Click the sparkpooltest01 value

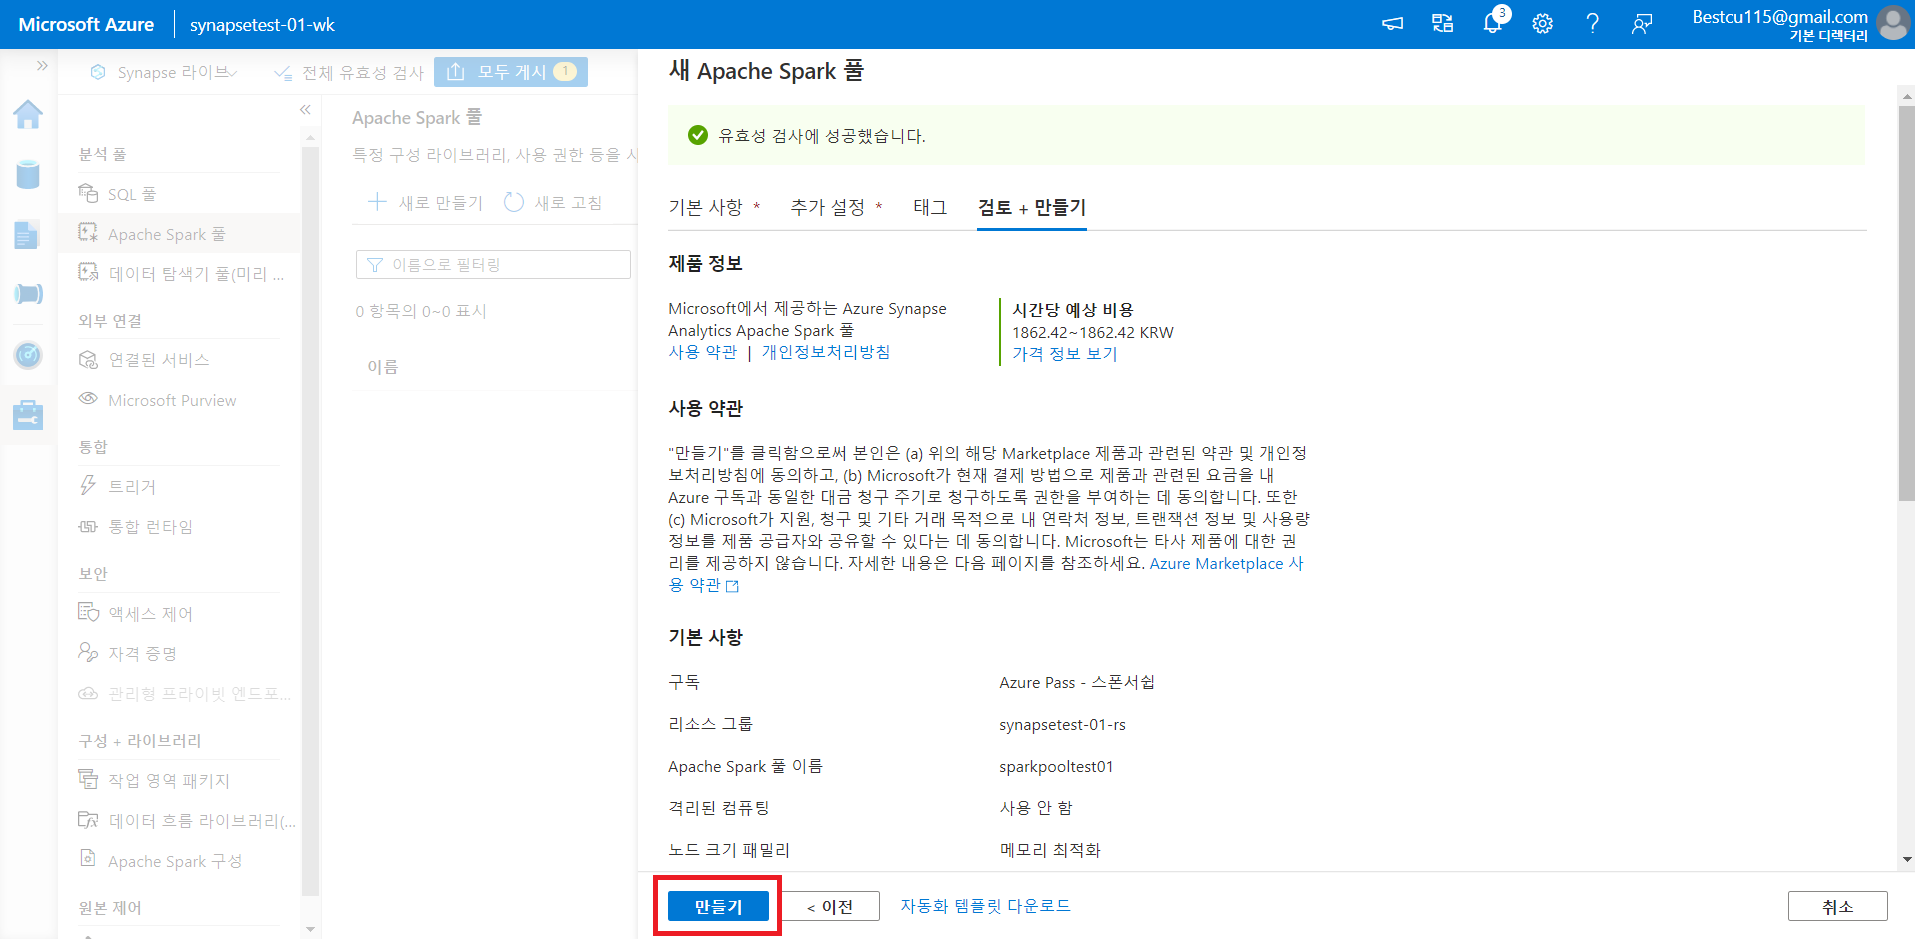coord(1056,767)
